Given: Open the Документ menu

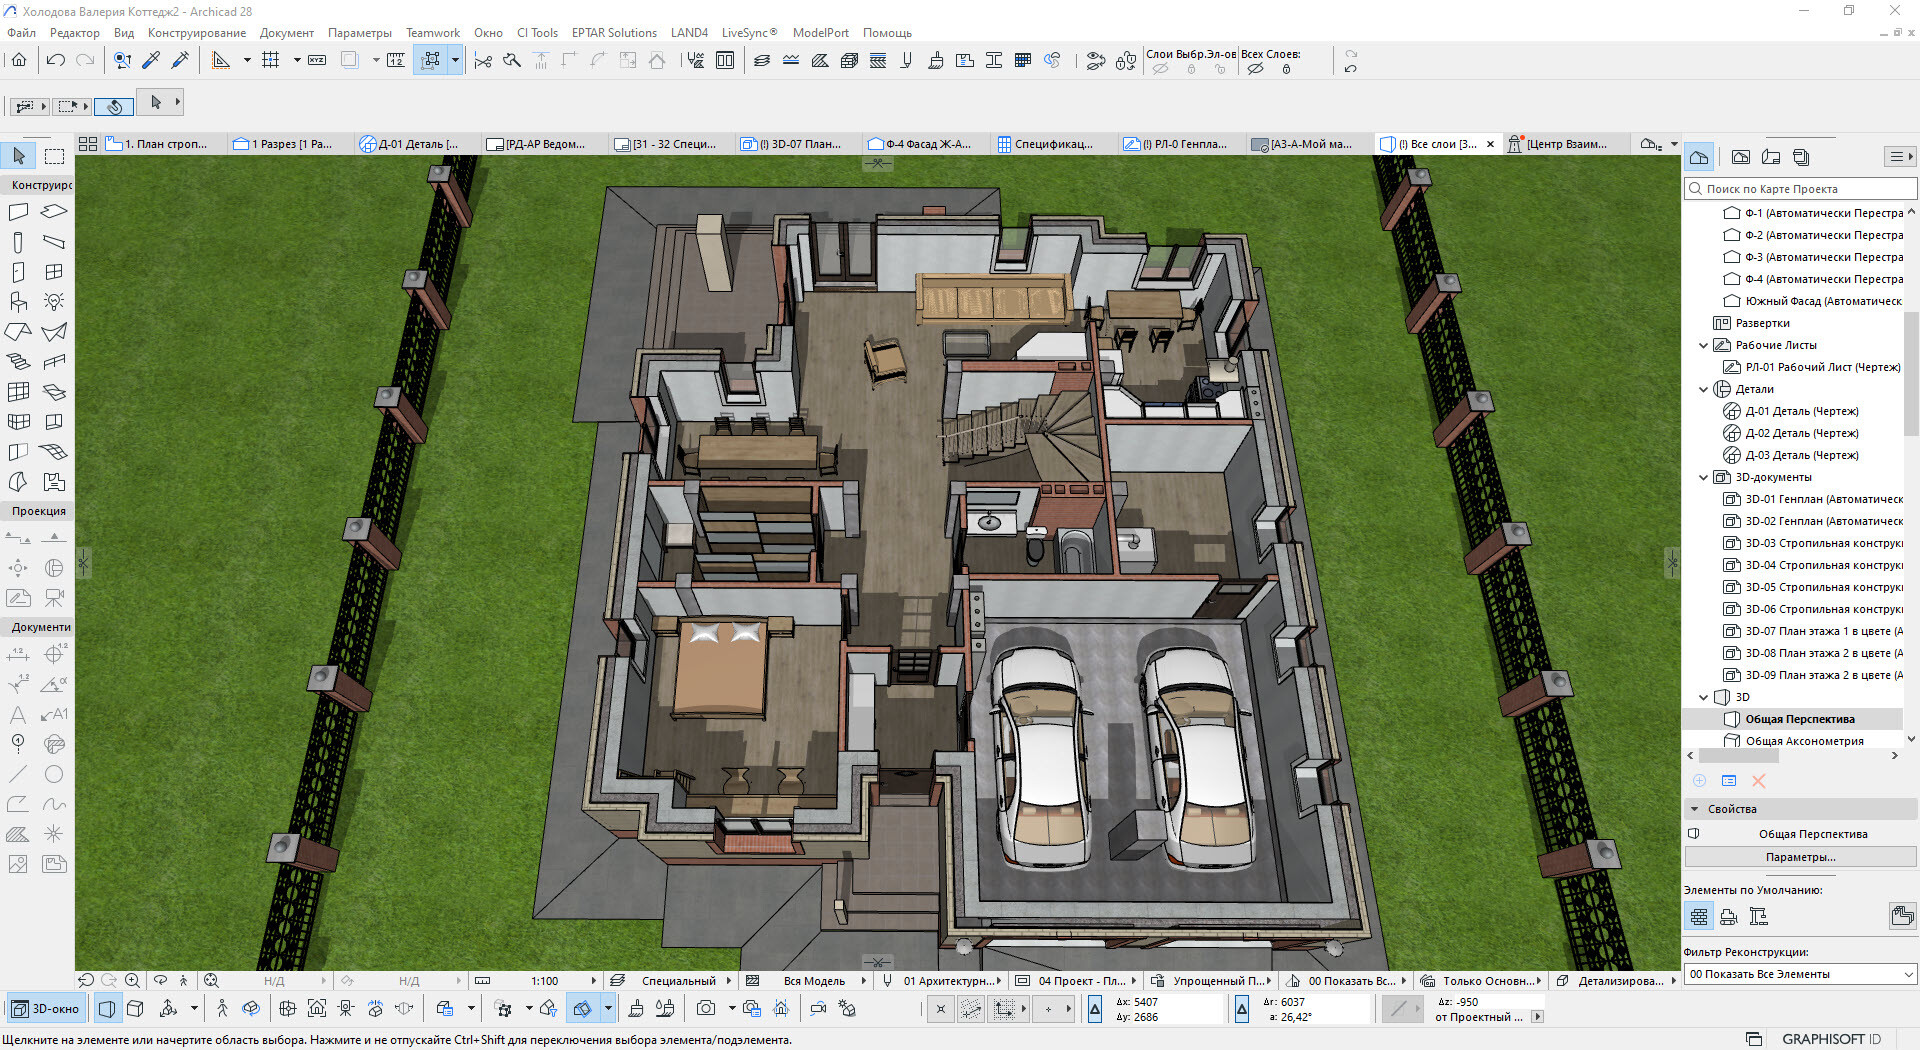Looking at the screenshot, I should pos(286,33).
